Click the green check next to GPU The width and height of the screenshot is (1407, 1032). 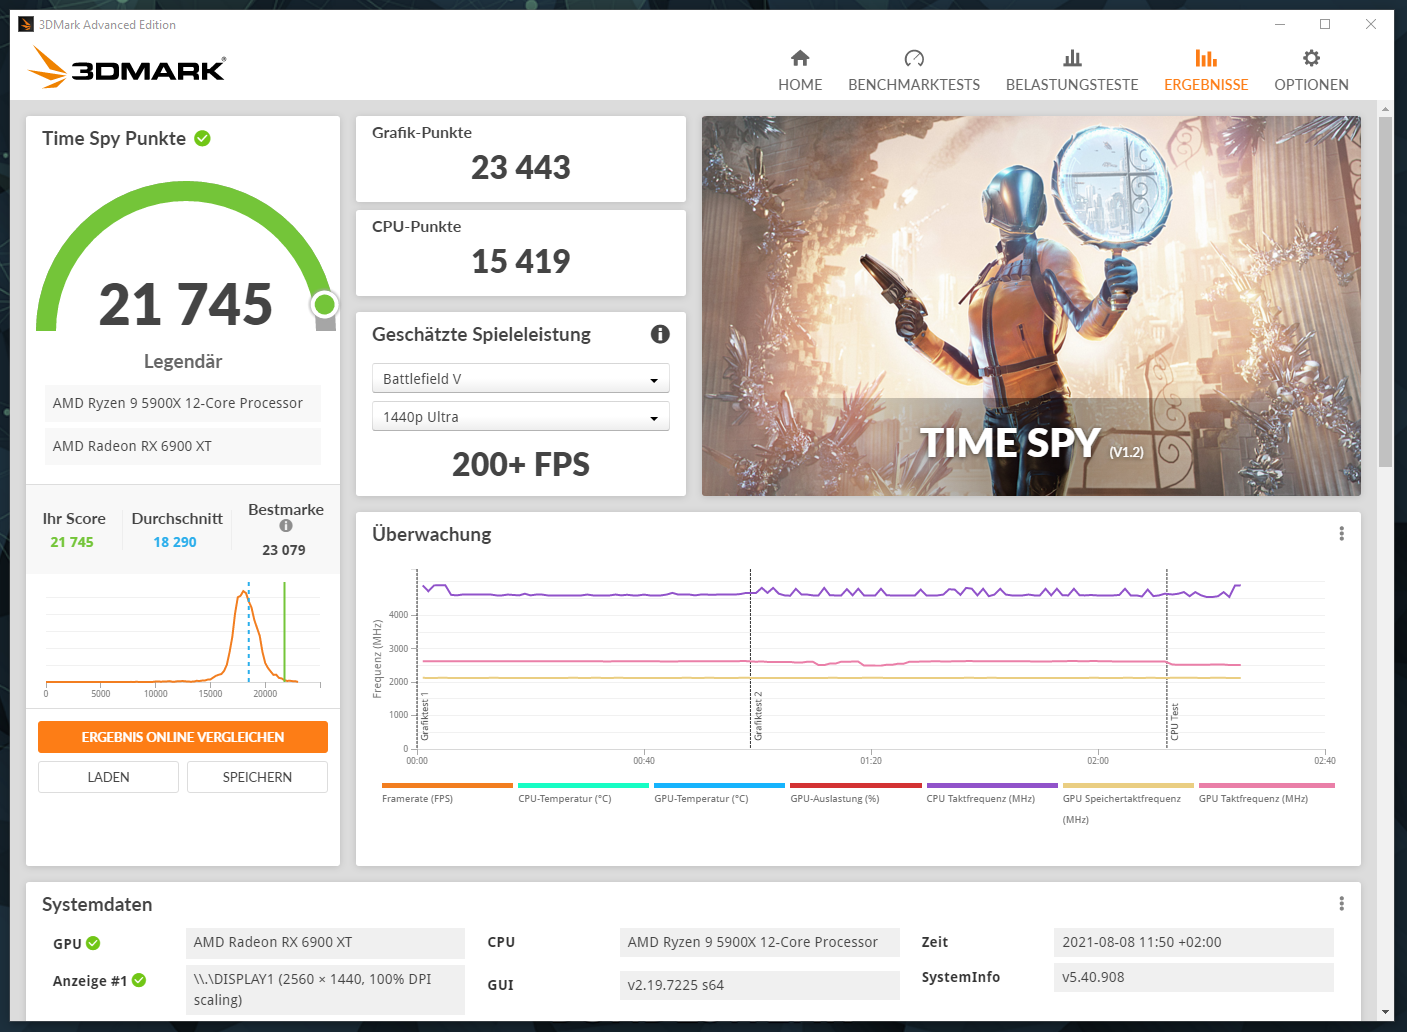(x=93, y=943)
